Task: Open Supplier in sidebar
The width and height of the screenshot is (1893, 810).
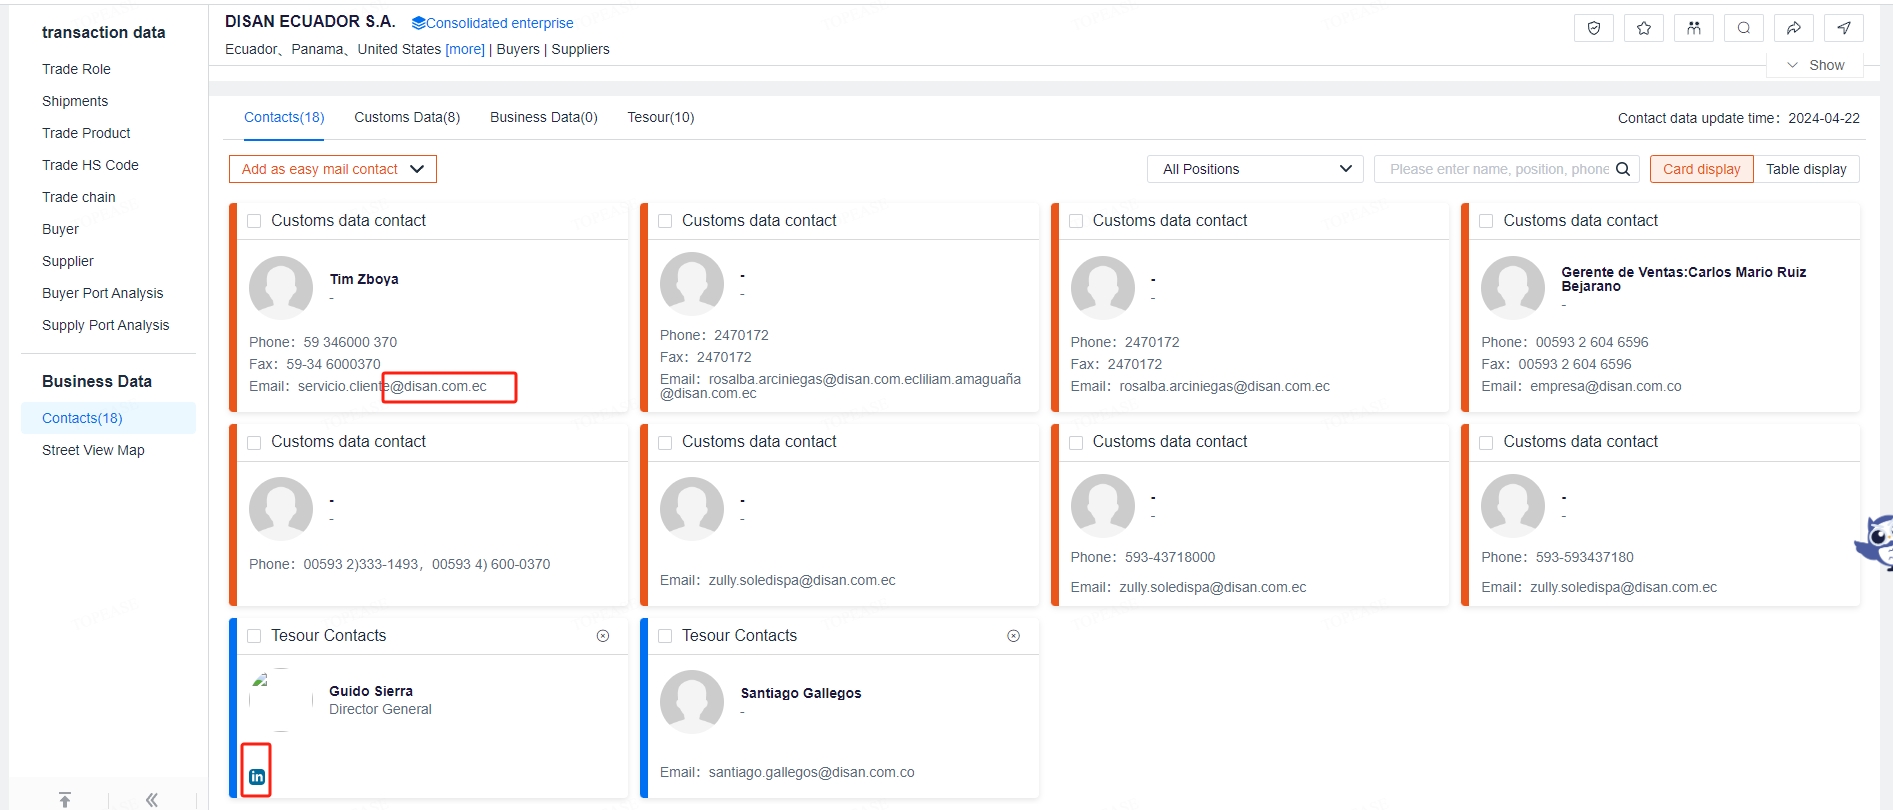Action: [68, 261]
